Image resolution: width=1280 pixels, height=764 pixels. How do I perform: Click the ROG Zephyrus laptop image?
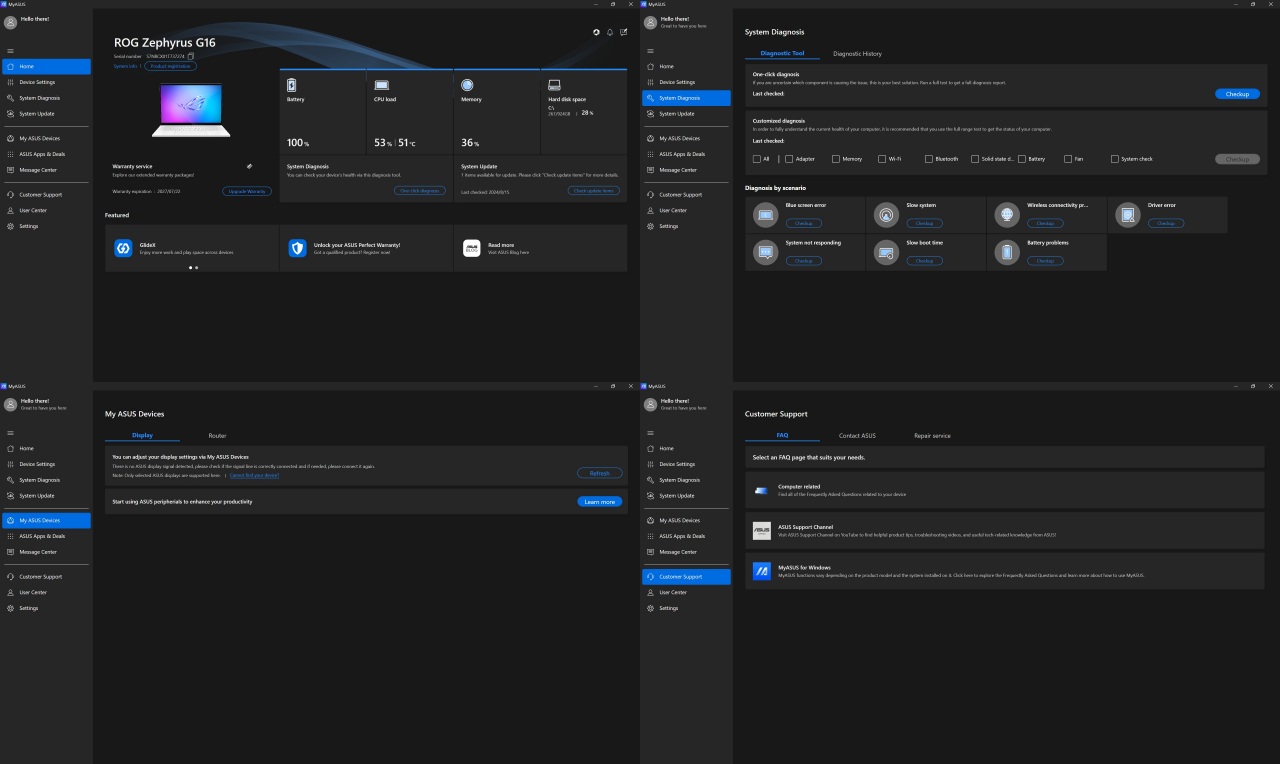(191, 111)
